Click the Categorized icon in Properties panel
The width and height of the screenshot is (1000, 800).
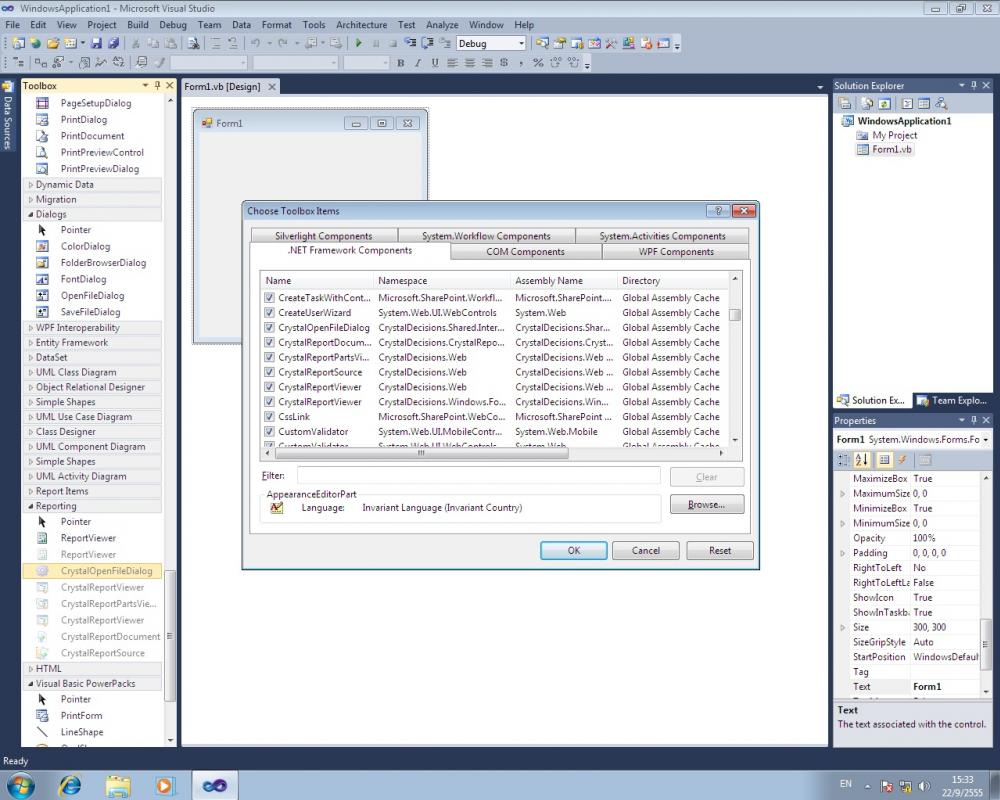click(x=843, y=459)
